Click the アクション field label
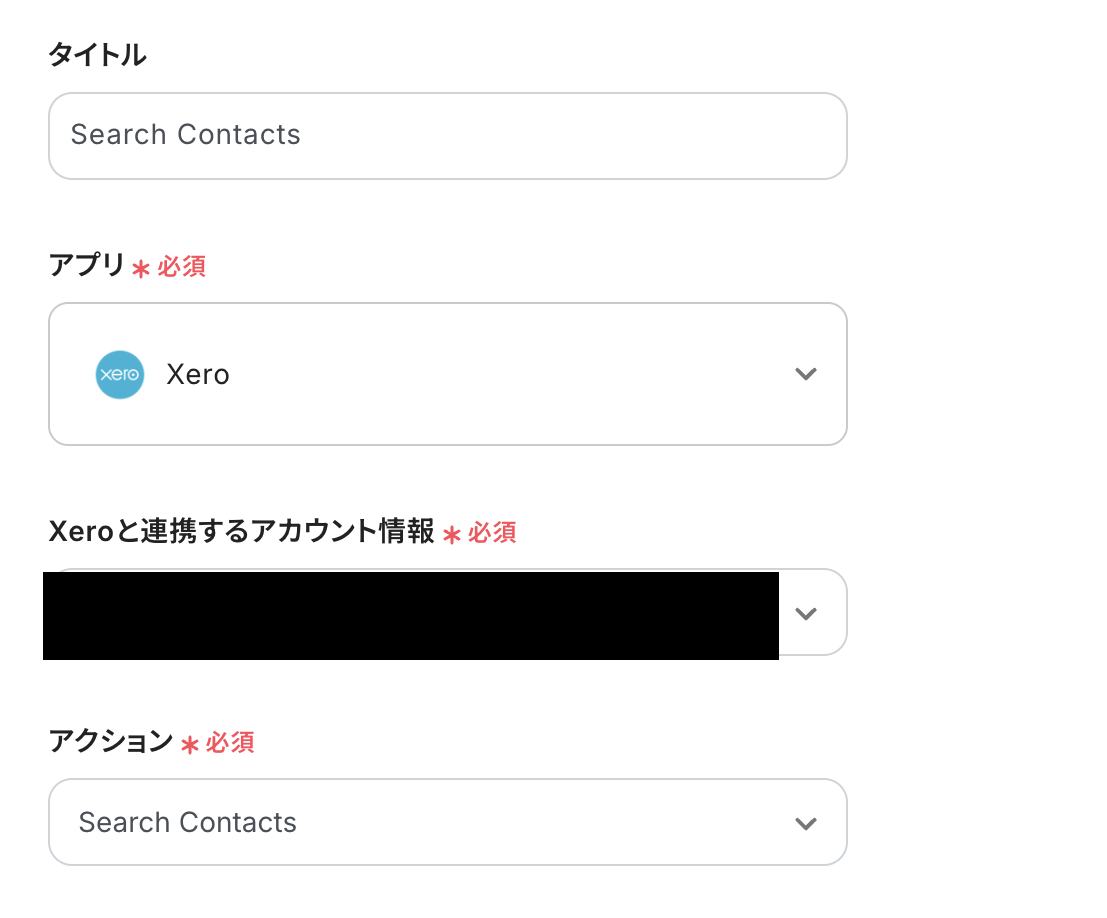Image resolution: width=1107 pixels, height=918 pixels. click(x=111, y=742)
